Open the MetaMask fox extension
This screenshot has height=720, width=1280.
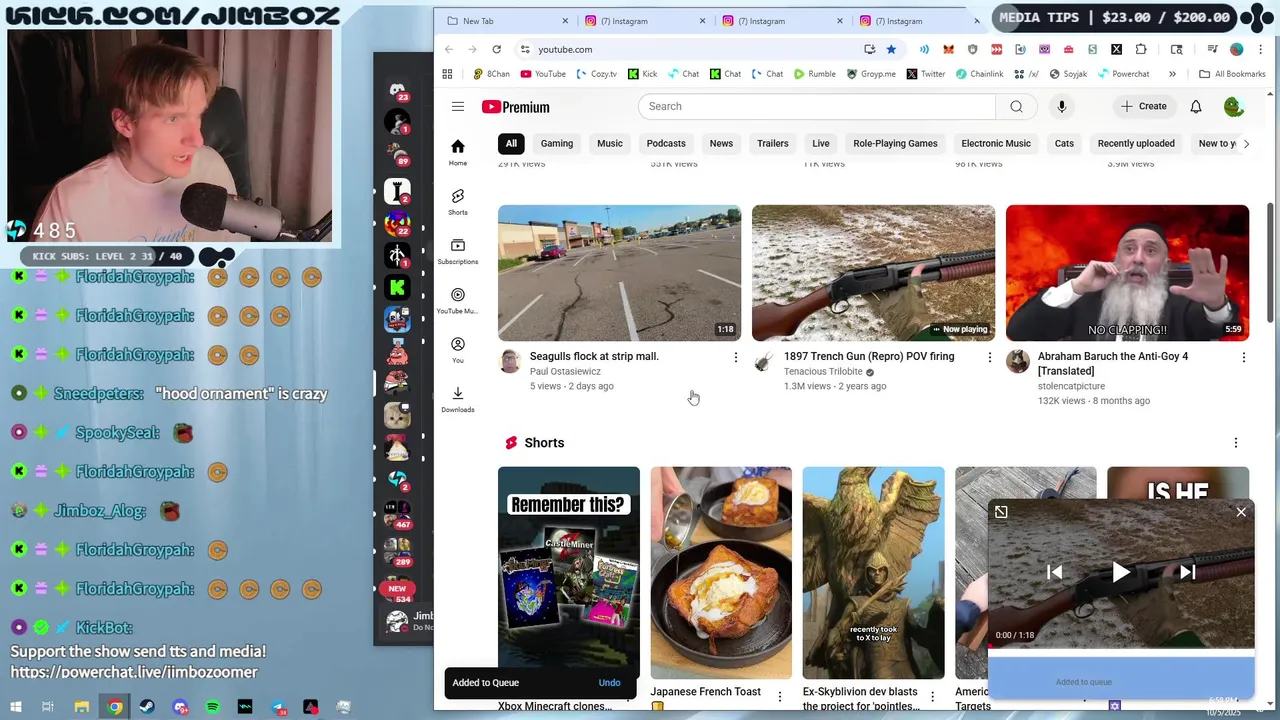948,49
